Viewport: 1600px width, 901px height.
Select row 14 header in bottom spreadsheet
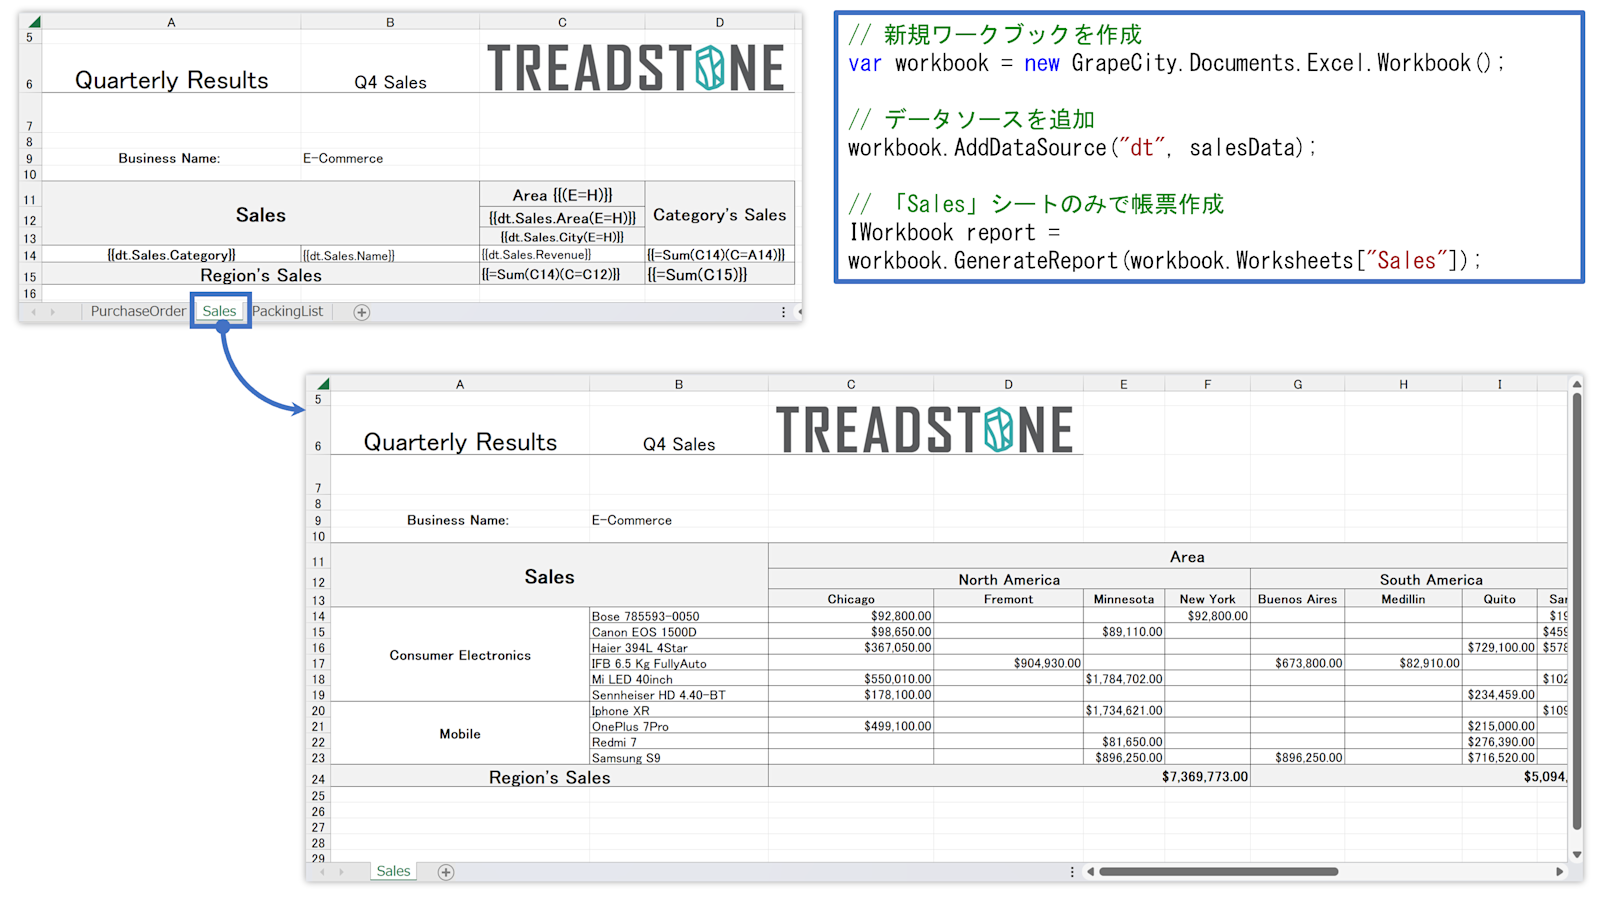[318, 616]
